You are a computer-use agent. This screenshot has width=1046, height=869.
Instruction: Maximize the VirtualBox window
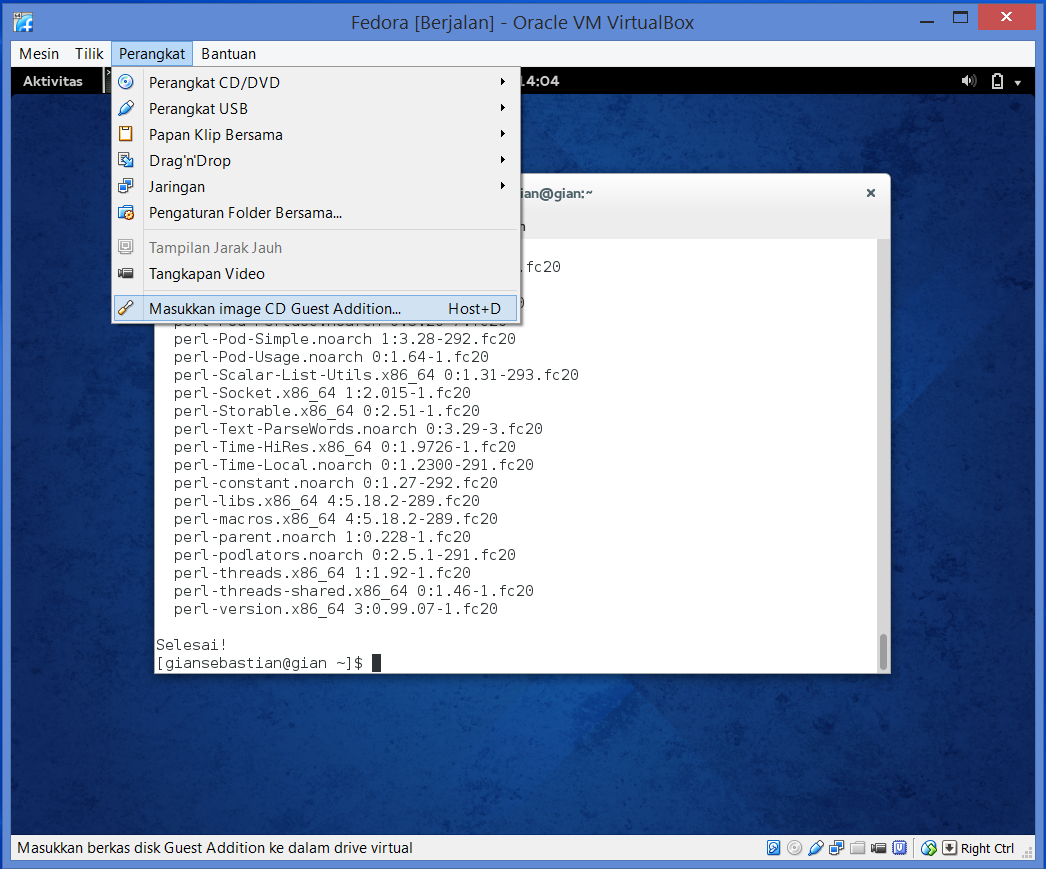click(x=960, y=18)
